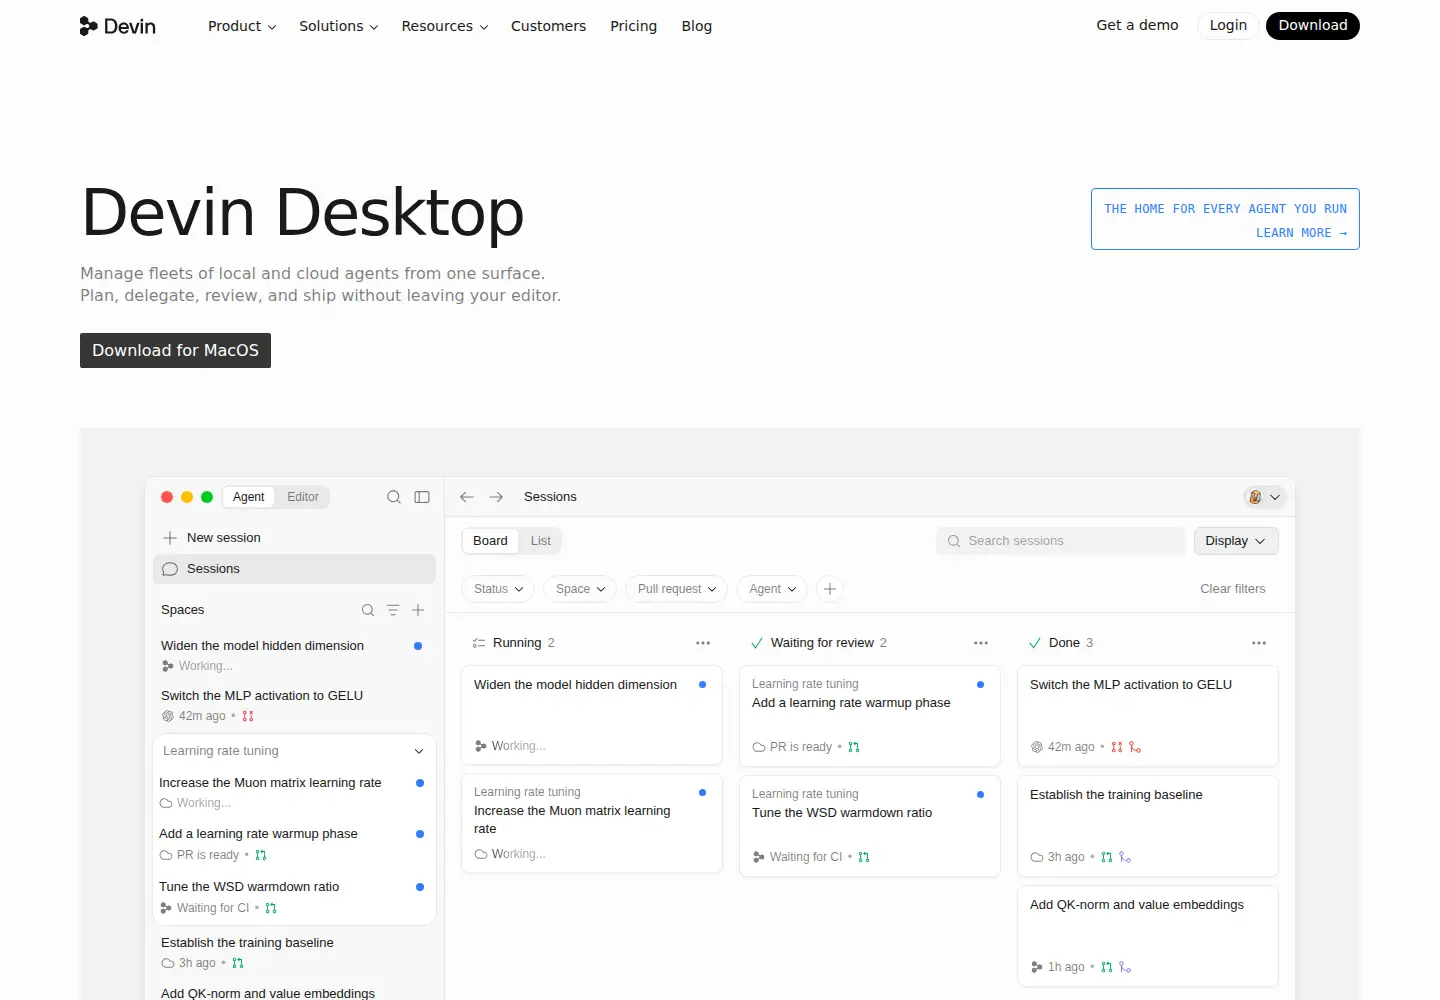Open the Waiting for review column menu
This screenshot has width=1440, height=1000.
coord(981,643)
